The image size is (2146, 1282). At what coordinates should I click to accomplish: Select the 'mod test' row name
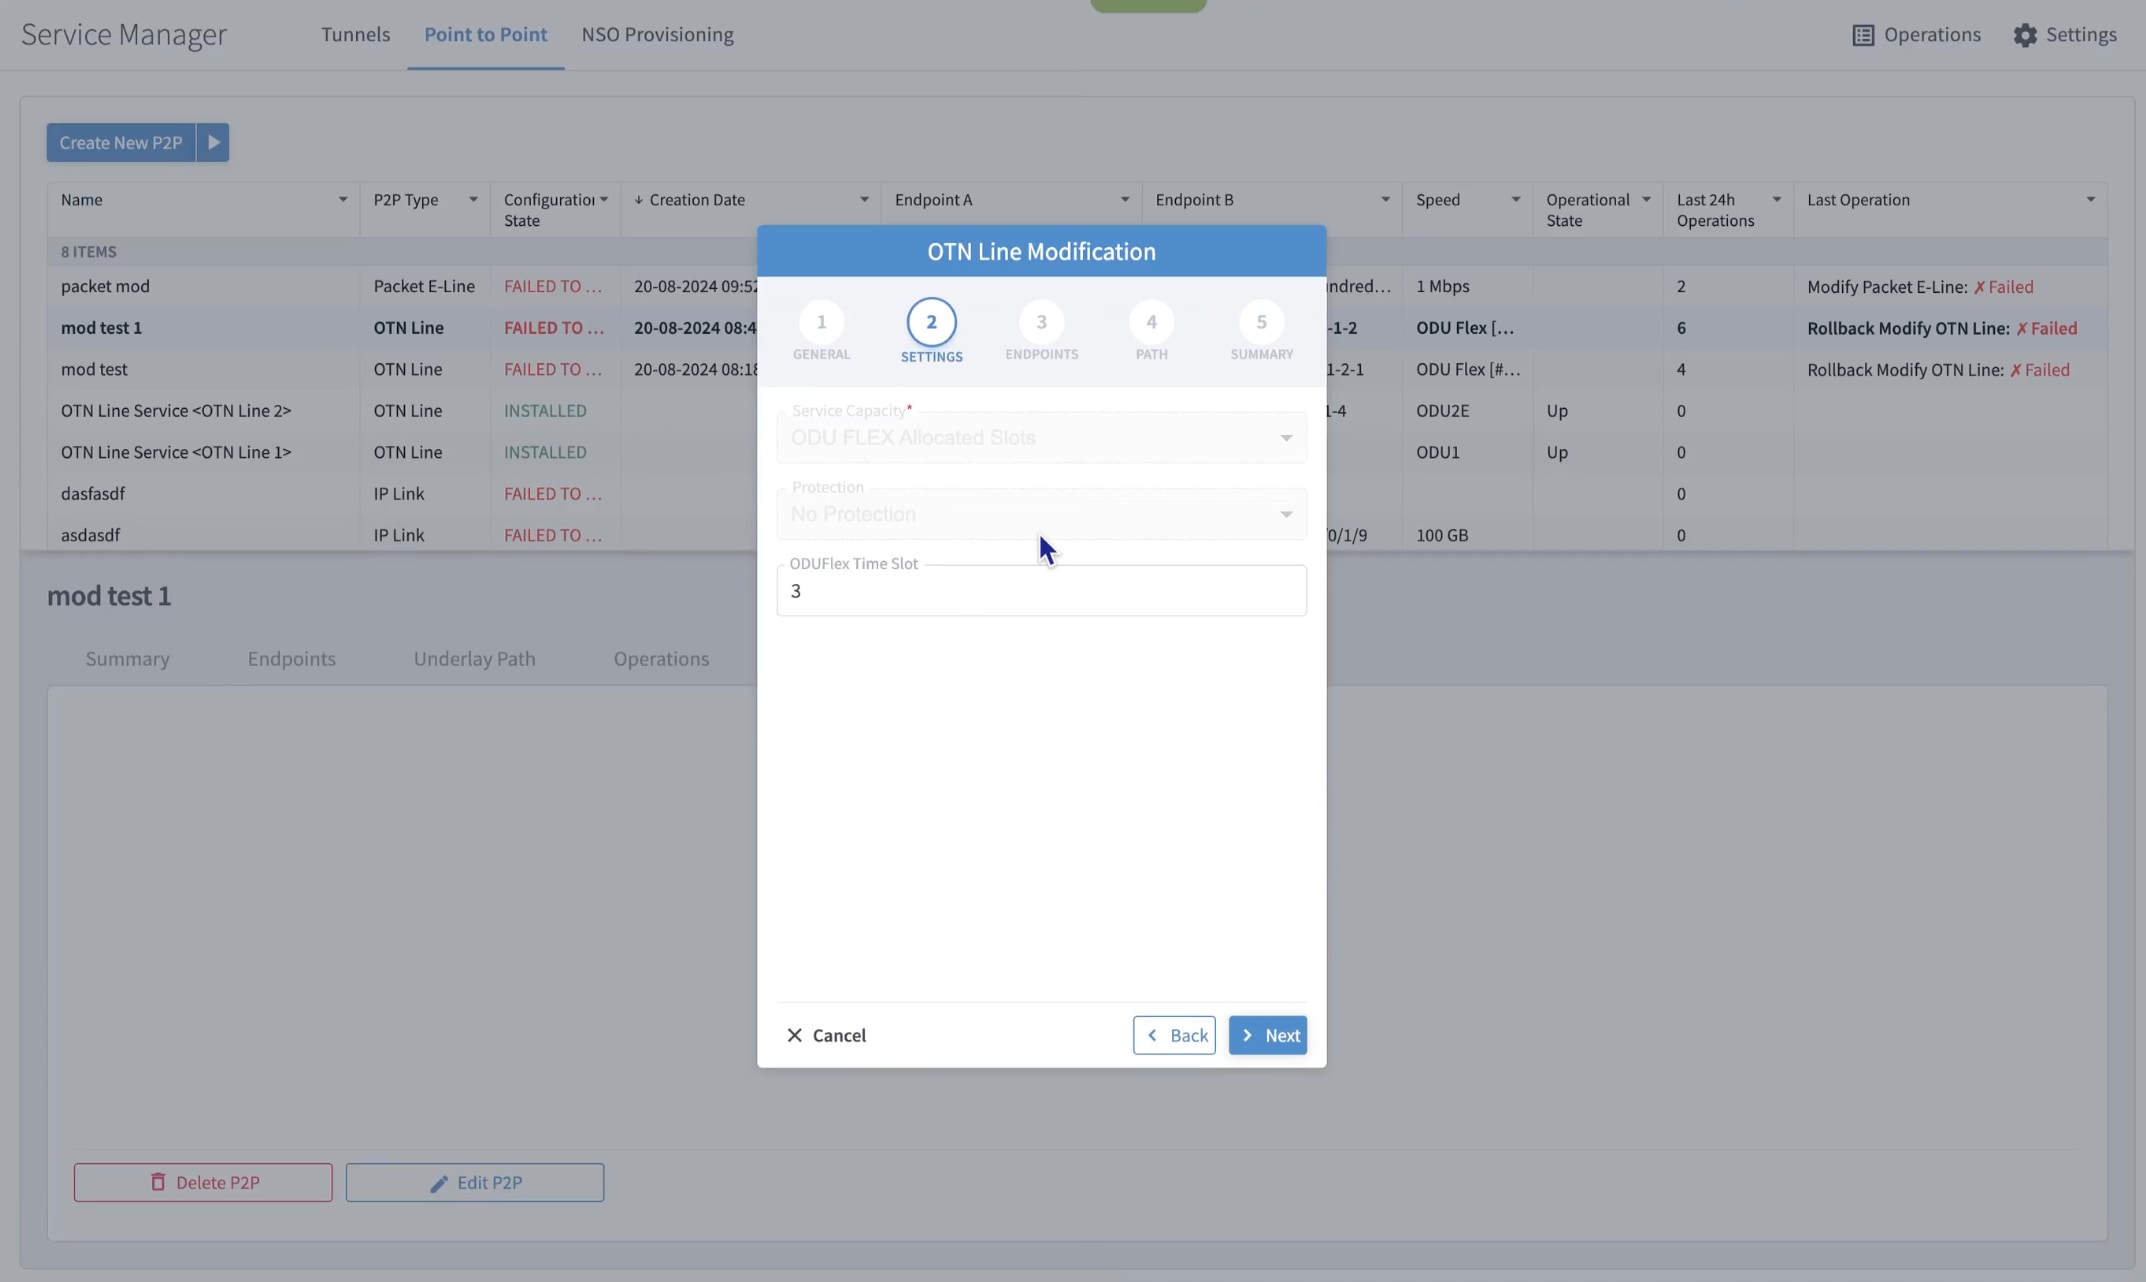point(94,369)
